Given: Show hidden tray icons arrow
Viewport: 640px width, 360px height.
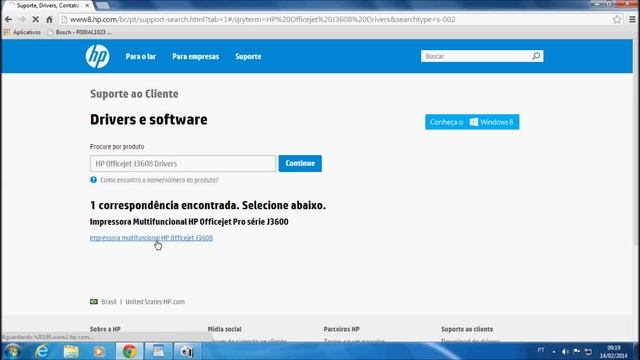Looking at the screenshot, I should pos(554,351).
